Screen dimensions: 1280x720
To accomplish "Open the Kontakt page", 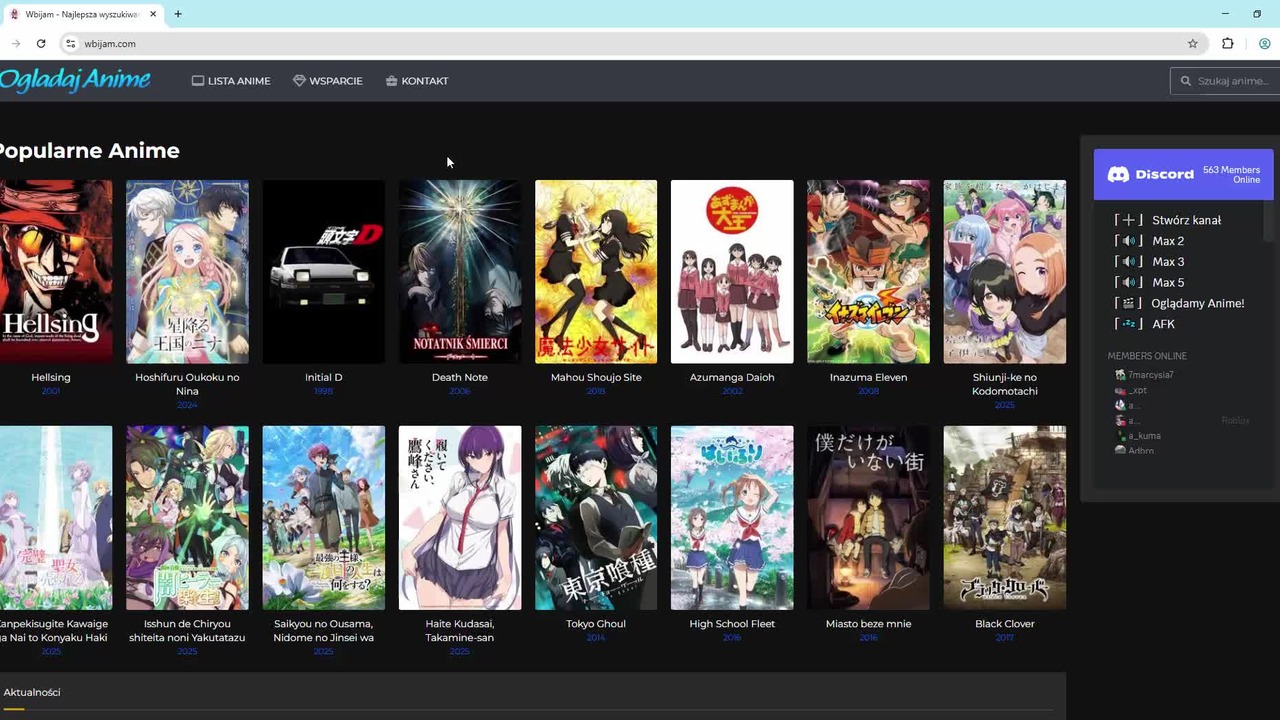I will [416, 81].
